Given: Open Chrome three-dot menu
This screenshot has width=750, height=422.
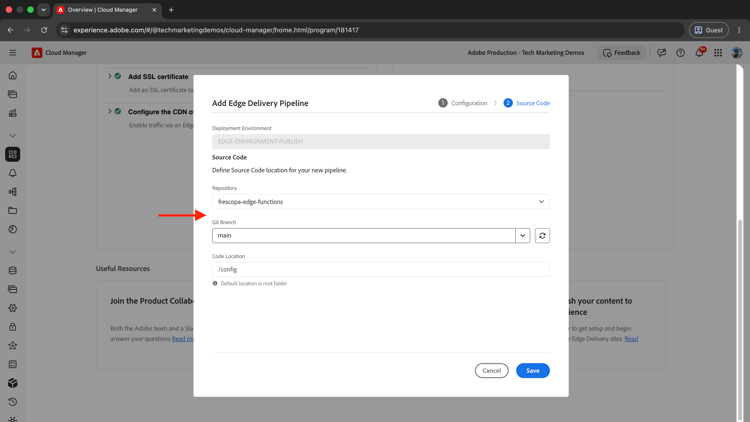Looking at the screenshot, I should (739, 30).
